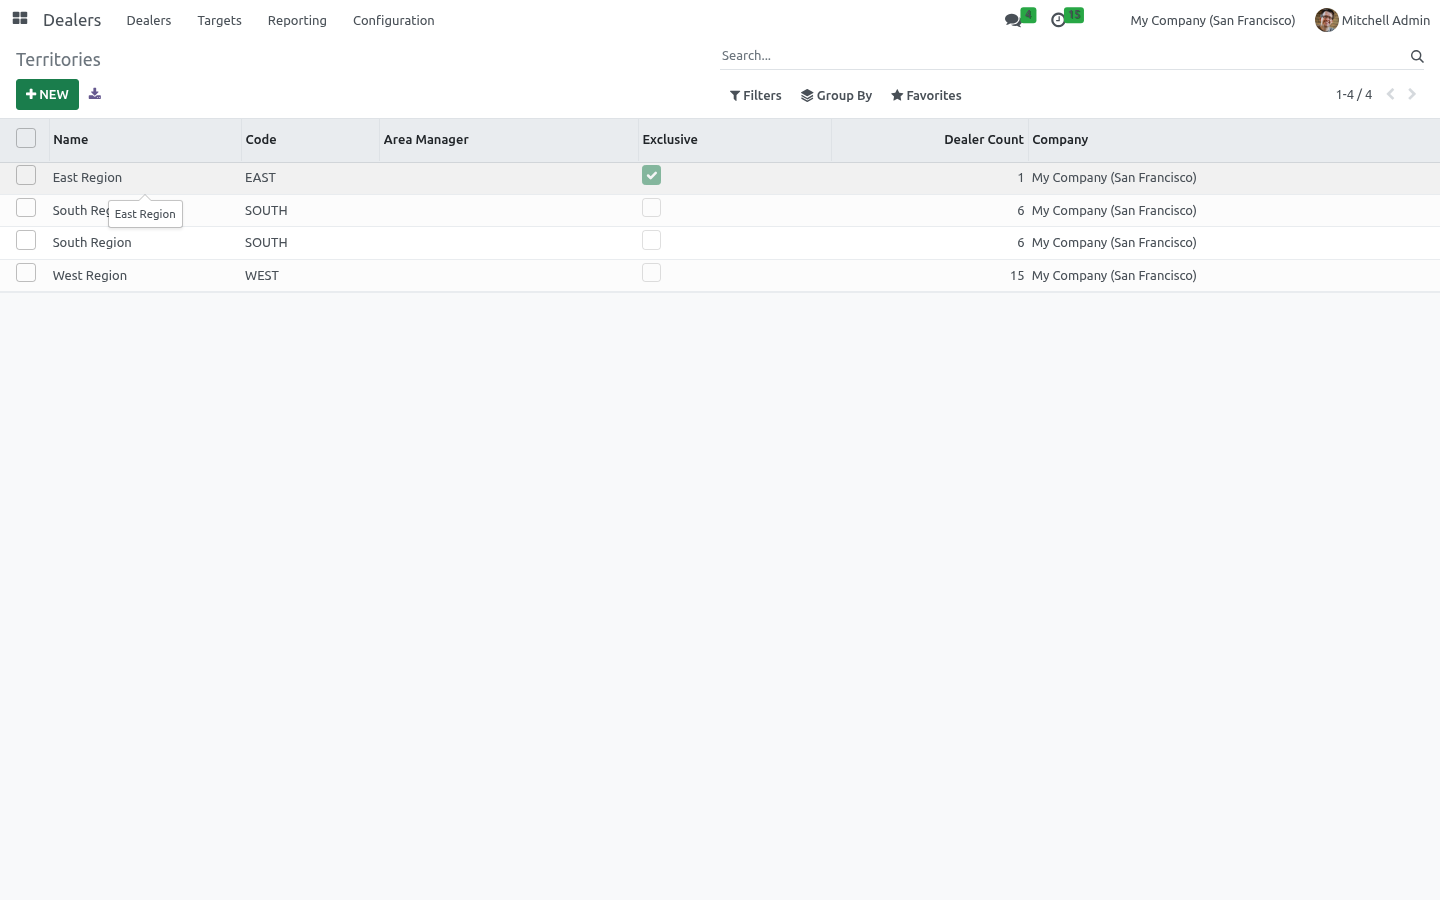Click the pager counter 1-4 / 4
The image size is (1440, 900).
coord(1354,95)
